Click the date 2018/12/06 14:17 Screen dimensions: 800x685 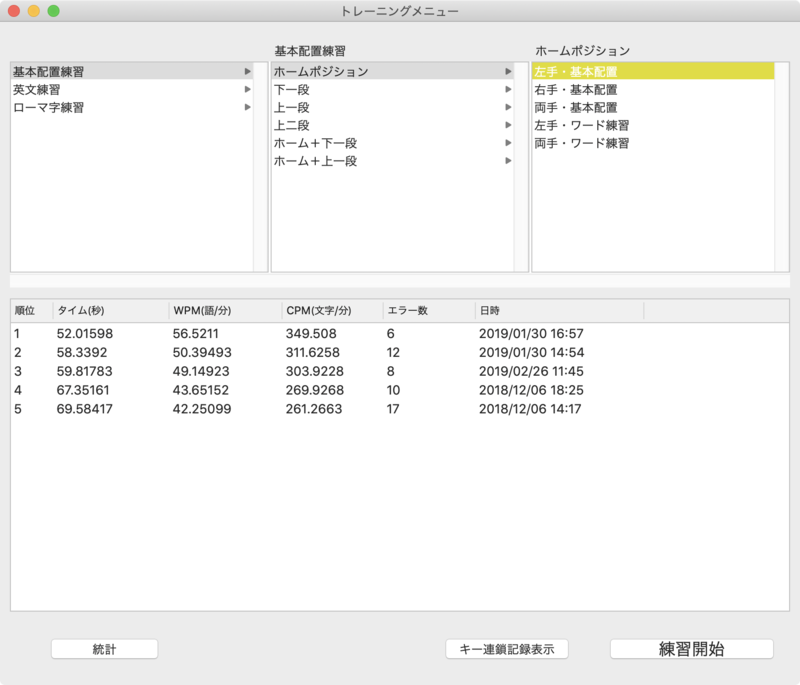[530, 409]
